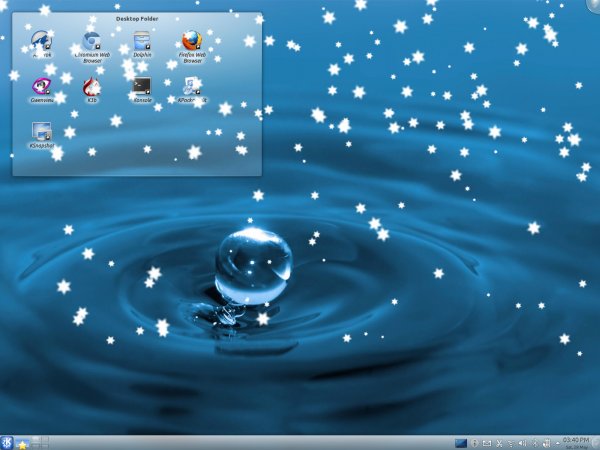Open the network connection tray icon
The width and height of the screenshot is (600, 450).
pyautogui.click(x=511, y=443)
